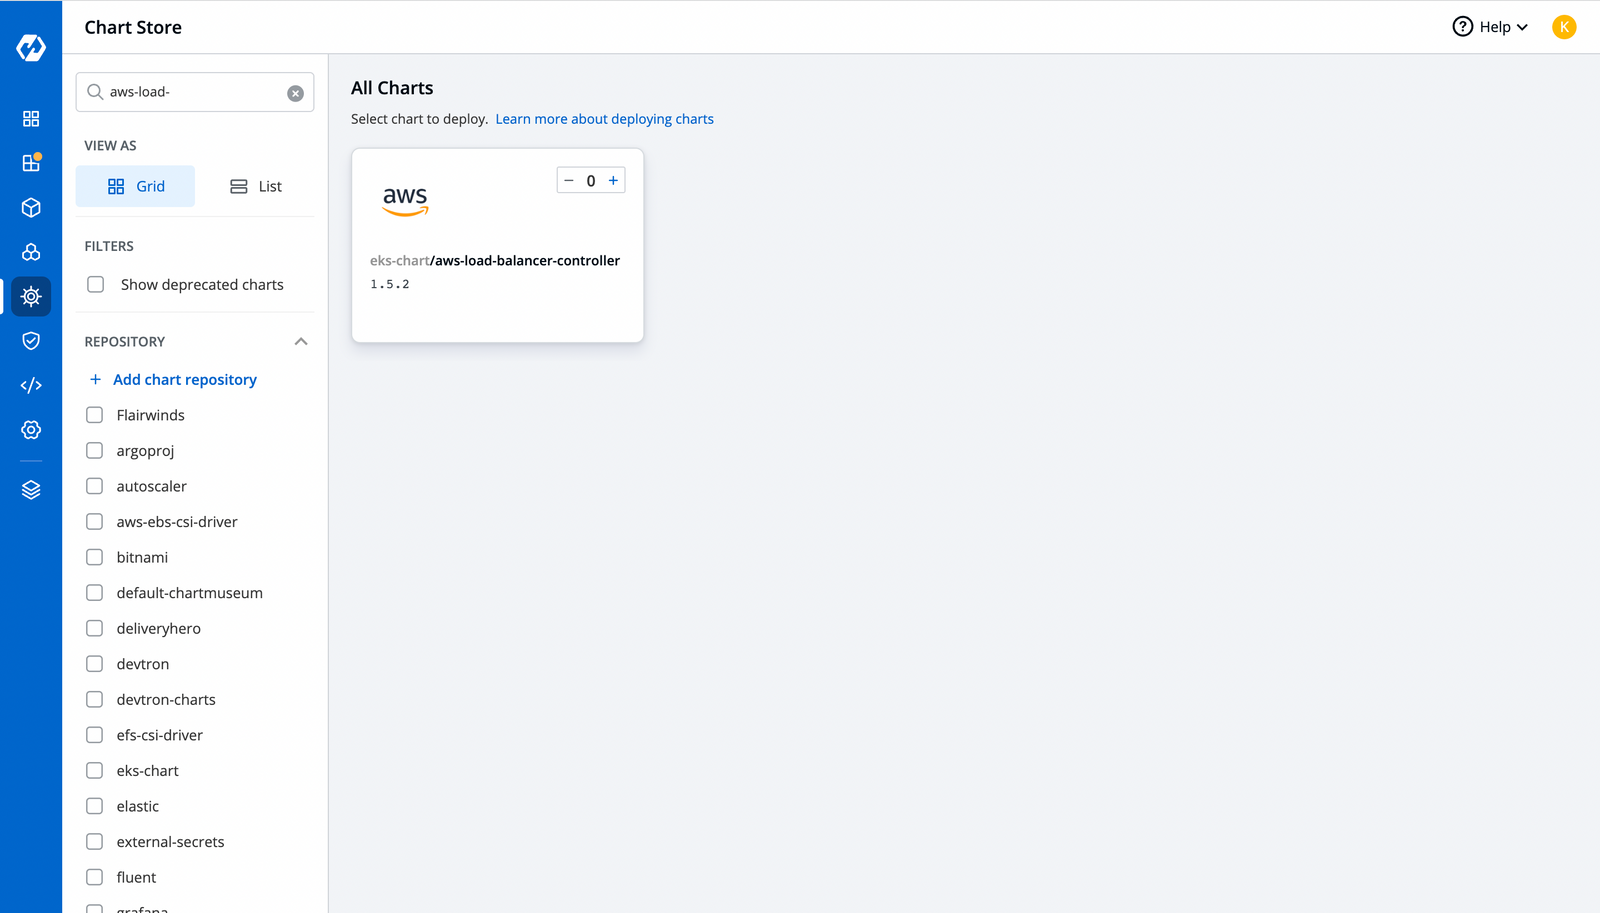
Task: Click Add chart repository
Action: [x=184, y=379]
